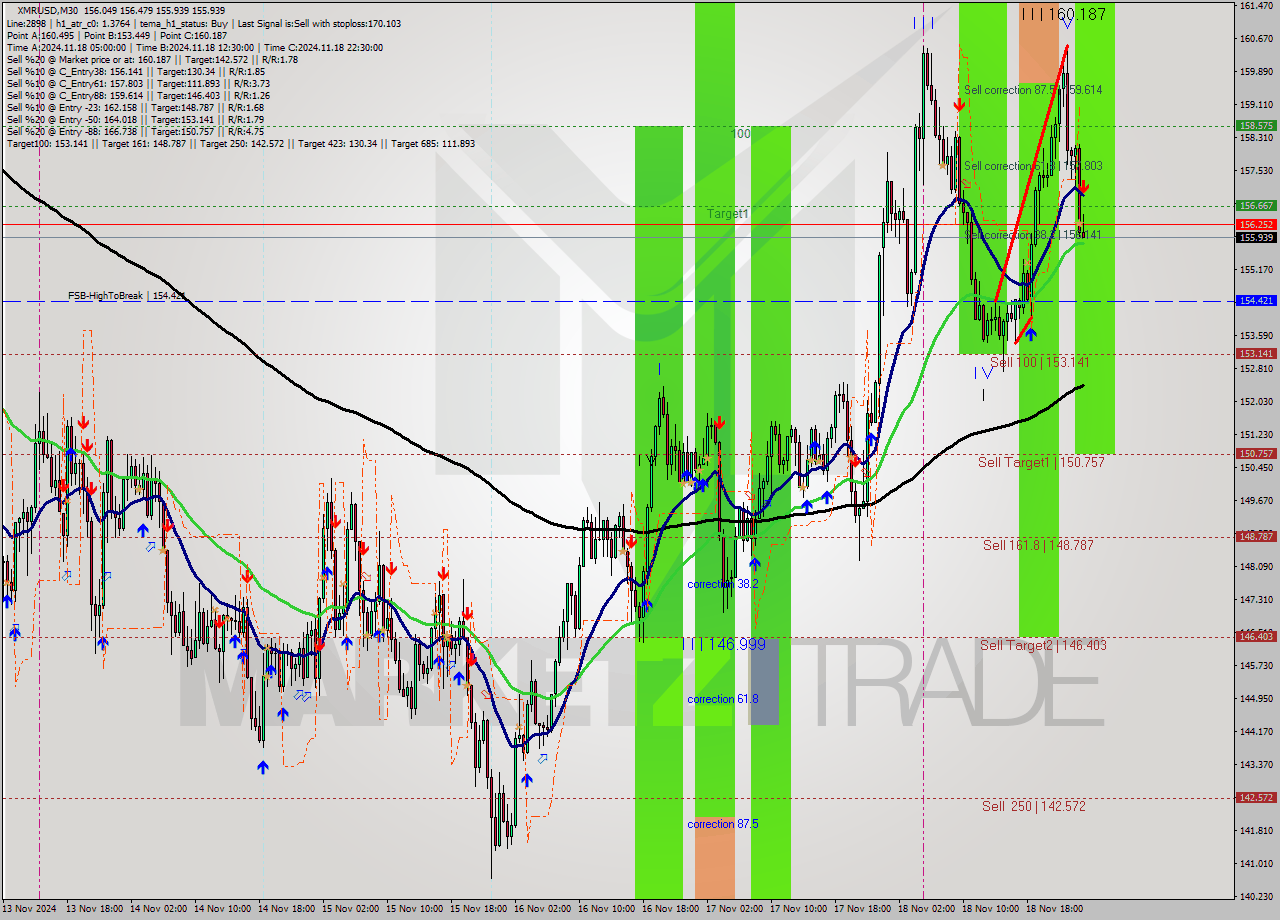Click the green 156.667 price tag
This screenshot has width=1280, height=920.
(1256, 205)
